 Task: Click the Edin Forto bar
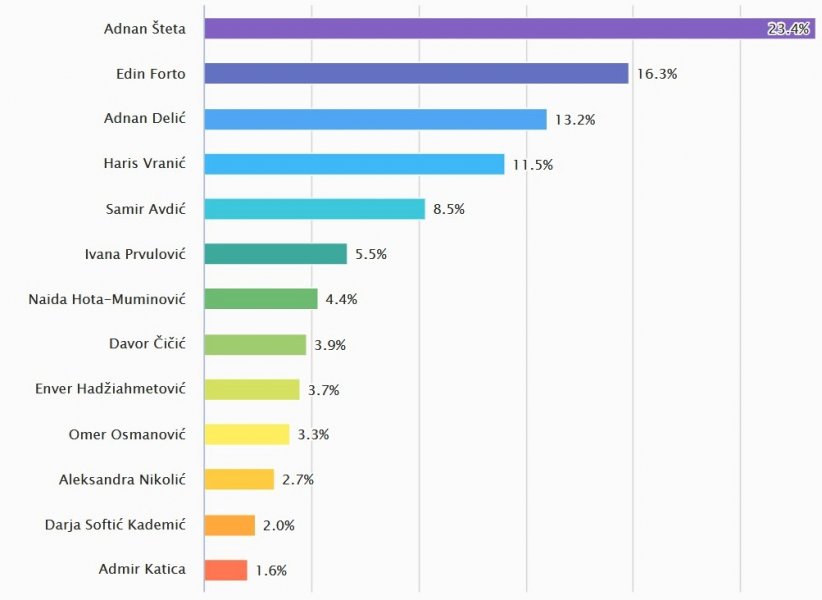coord(416,74)
